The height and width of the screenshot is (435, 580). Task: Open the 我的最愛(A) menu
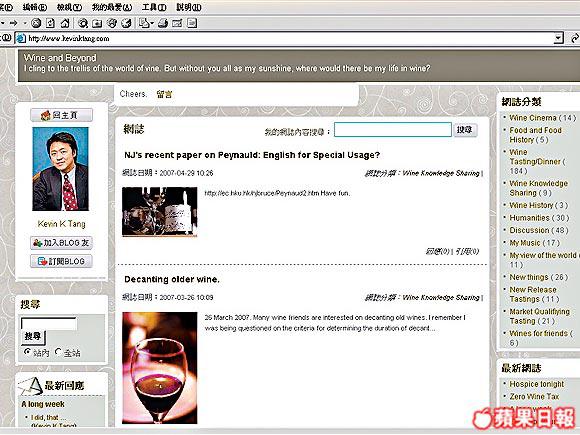[112, 7]
